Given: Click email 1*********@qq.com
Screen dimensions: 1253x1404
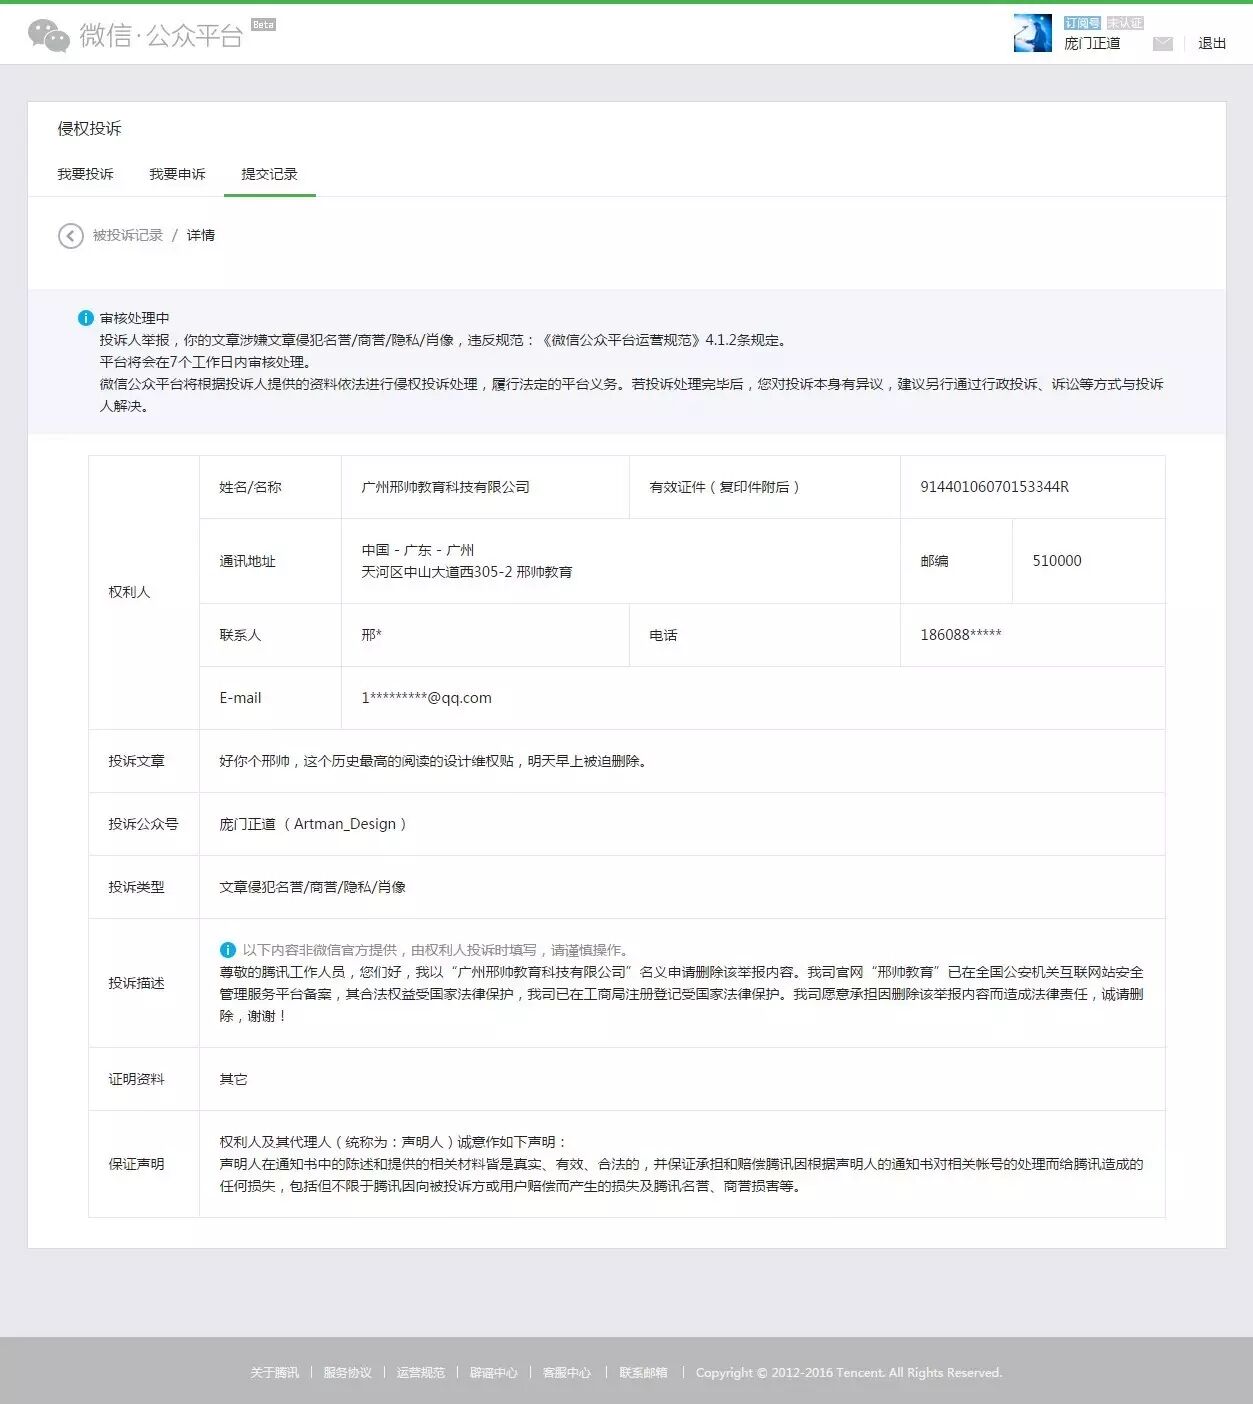Looking at the screenshot, I should [x=426, y=698].
